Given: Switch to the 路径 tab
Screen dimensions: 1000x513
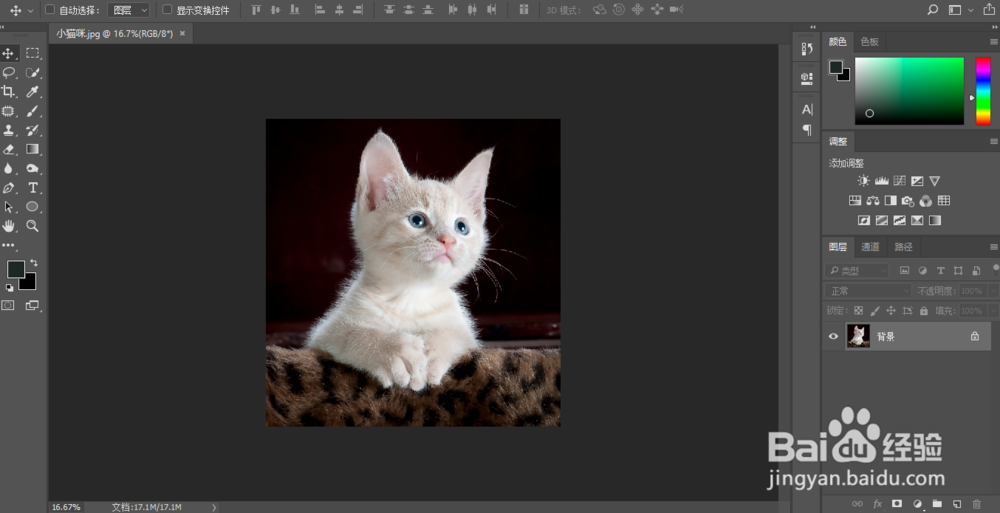Looking at the screenshot, I should (904, 247).
